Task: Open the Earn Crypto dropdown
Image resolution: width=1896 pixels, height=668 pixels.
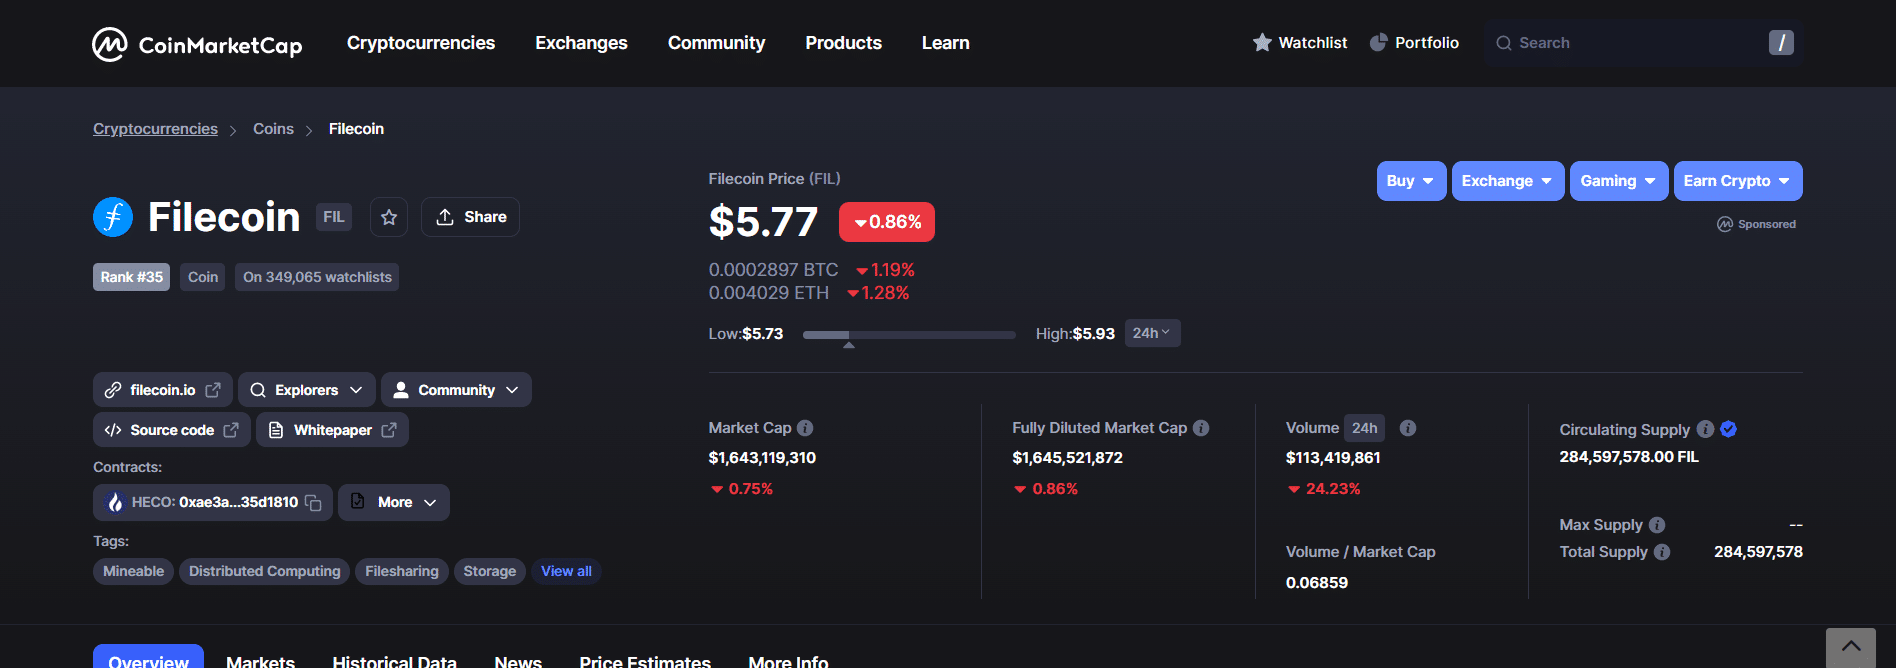Action: click(1738, 181)
